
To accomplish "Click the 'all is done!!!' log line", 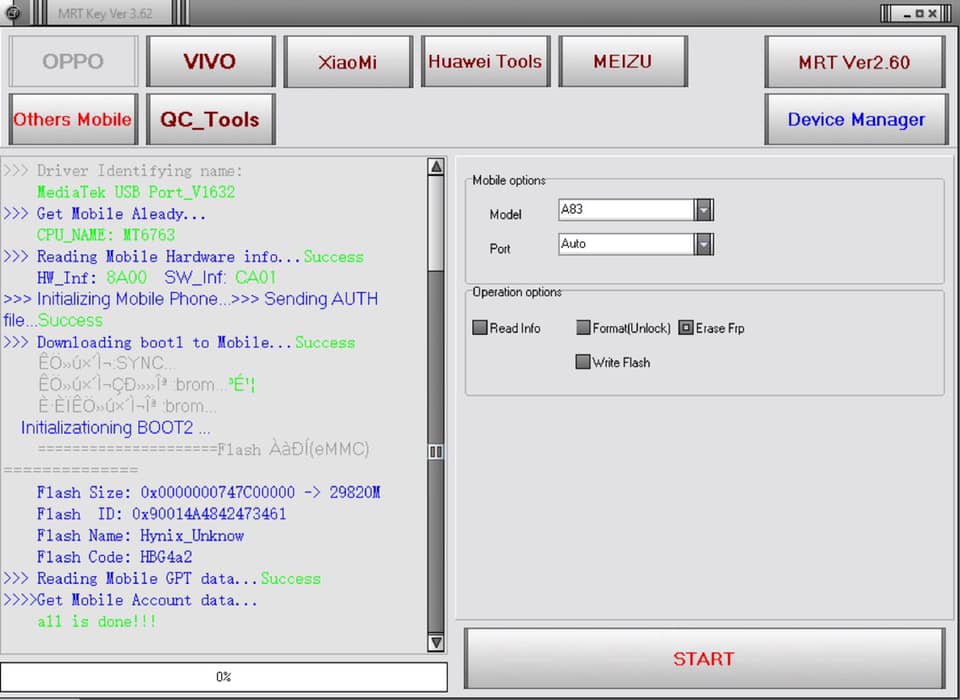I will [x=97, y=622].
